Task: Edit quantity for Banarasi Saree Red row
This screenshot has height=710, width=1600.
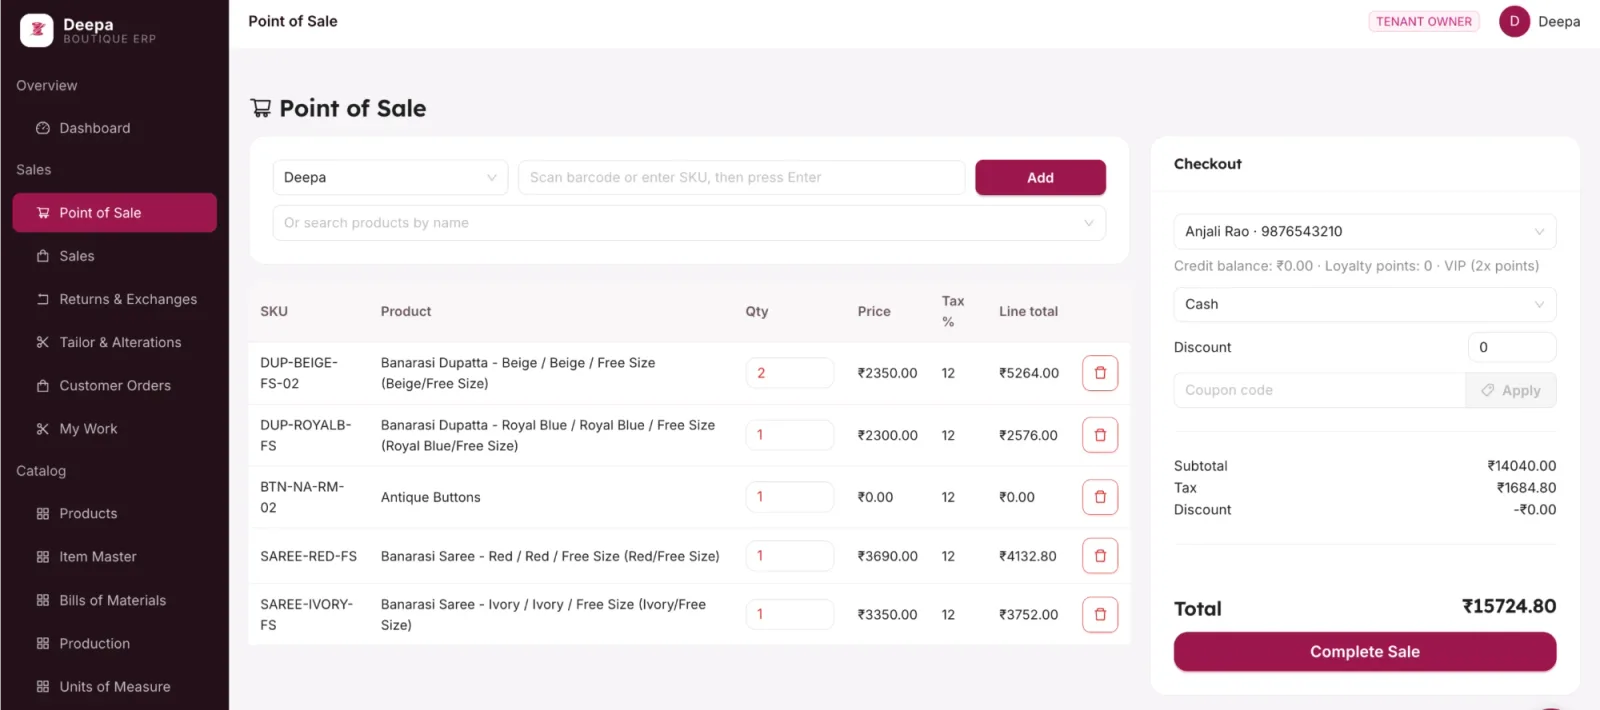Action: (790, 556)
